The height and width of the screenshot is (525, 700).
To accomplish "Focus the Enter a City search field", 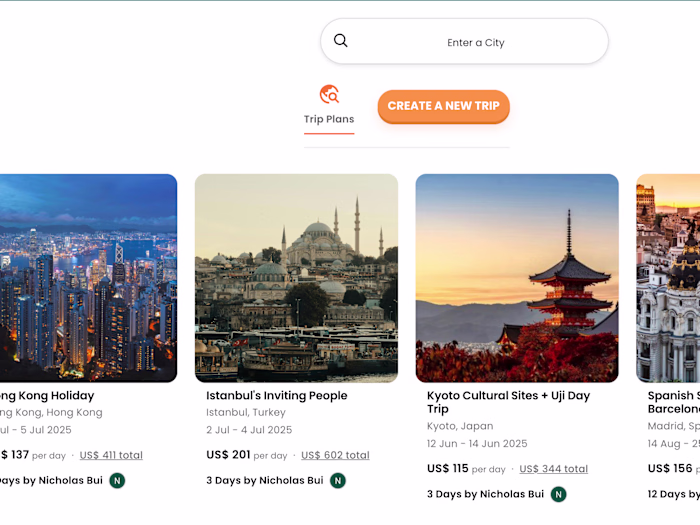I will click(464, 42).
